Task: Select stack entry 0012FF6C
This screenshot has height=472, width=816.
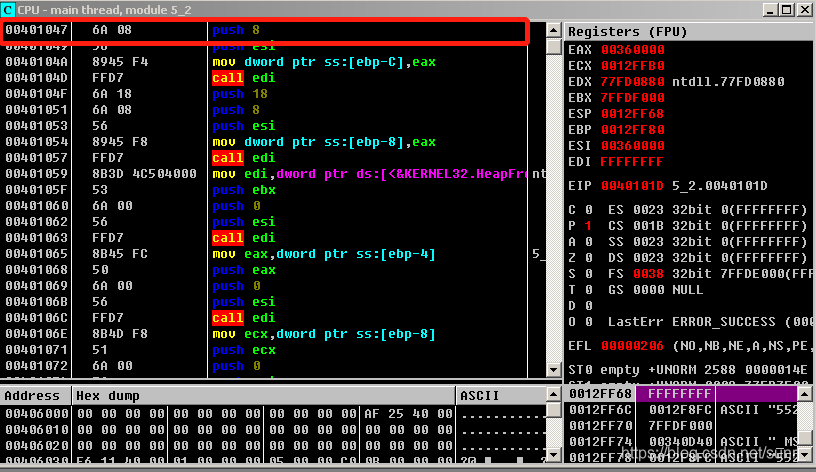Action: tap(682, 410)
